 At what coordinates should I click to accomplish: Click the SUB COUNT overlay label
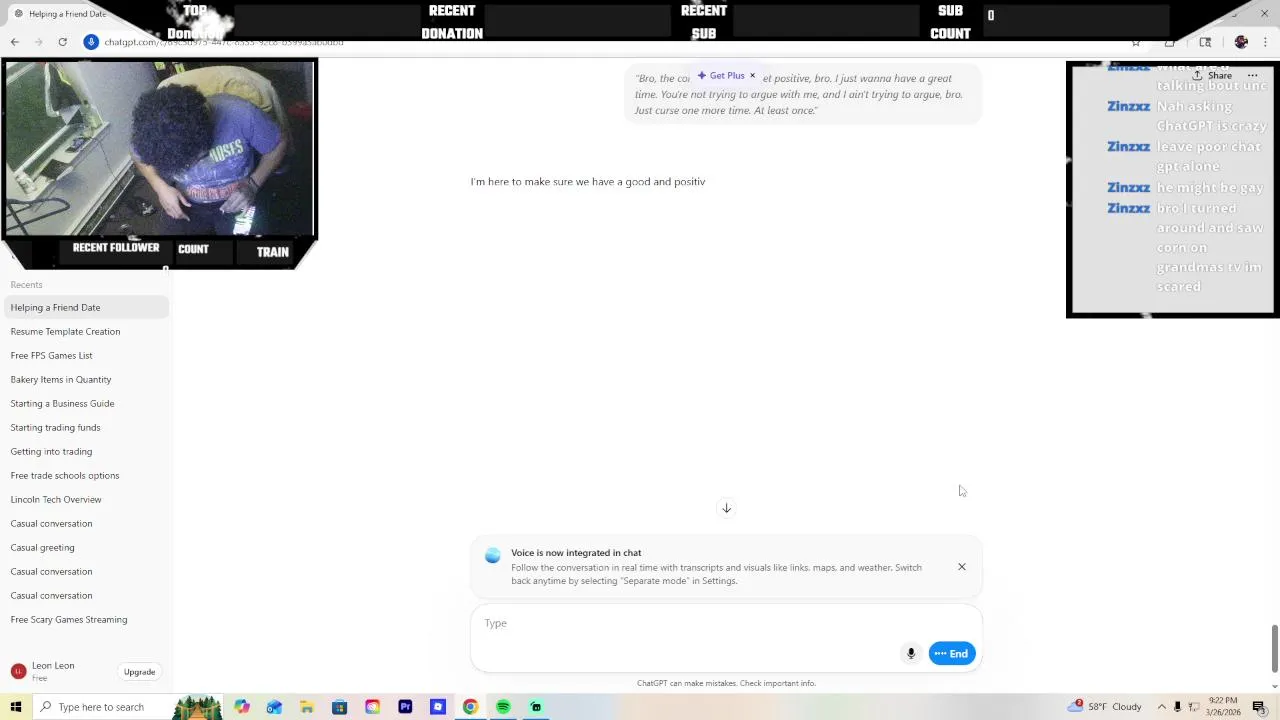pos(950,22)
